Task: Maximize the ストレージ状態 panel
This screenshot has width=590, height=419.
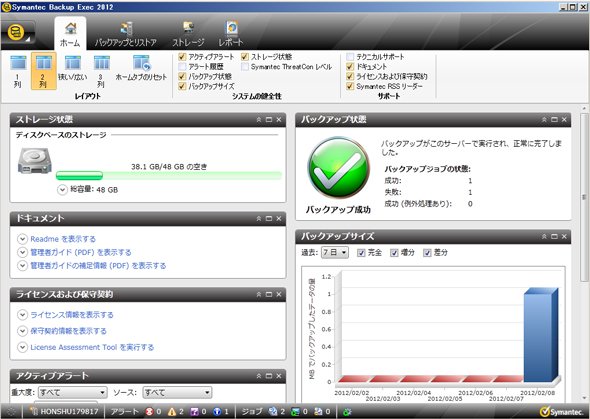Action: (x=269, y=120)
